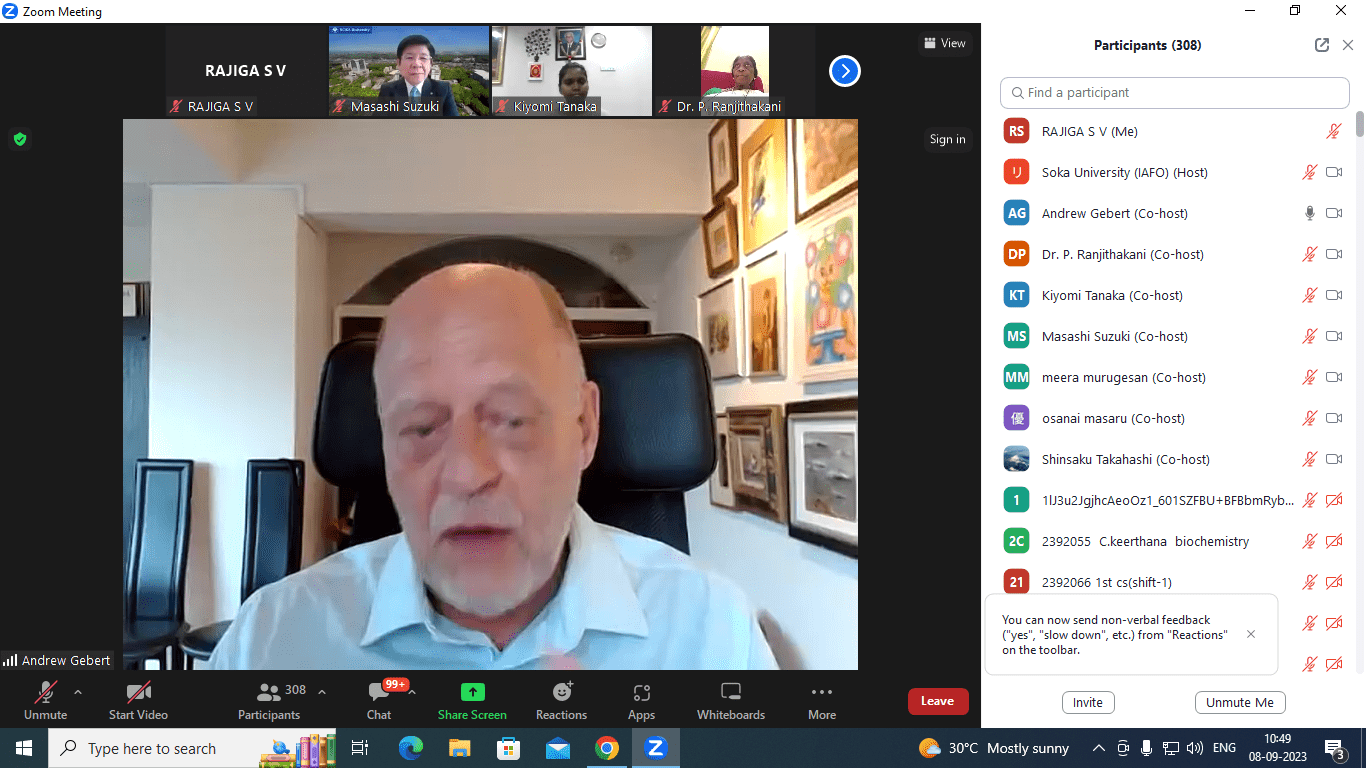Click the green encryption shield icon
The width and height of the screenshot is (1366, 768).
tap(19, 139)
